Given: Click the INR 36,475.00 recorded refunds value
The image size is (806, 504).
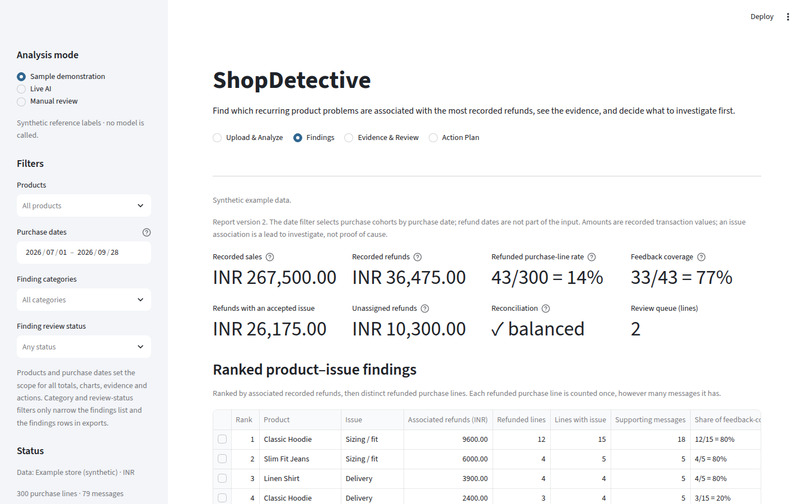Looking at the screenshot, I should coord(409,278).
